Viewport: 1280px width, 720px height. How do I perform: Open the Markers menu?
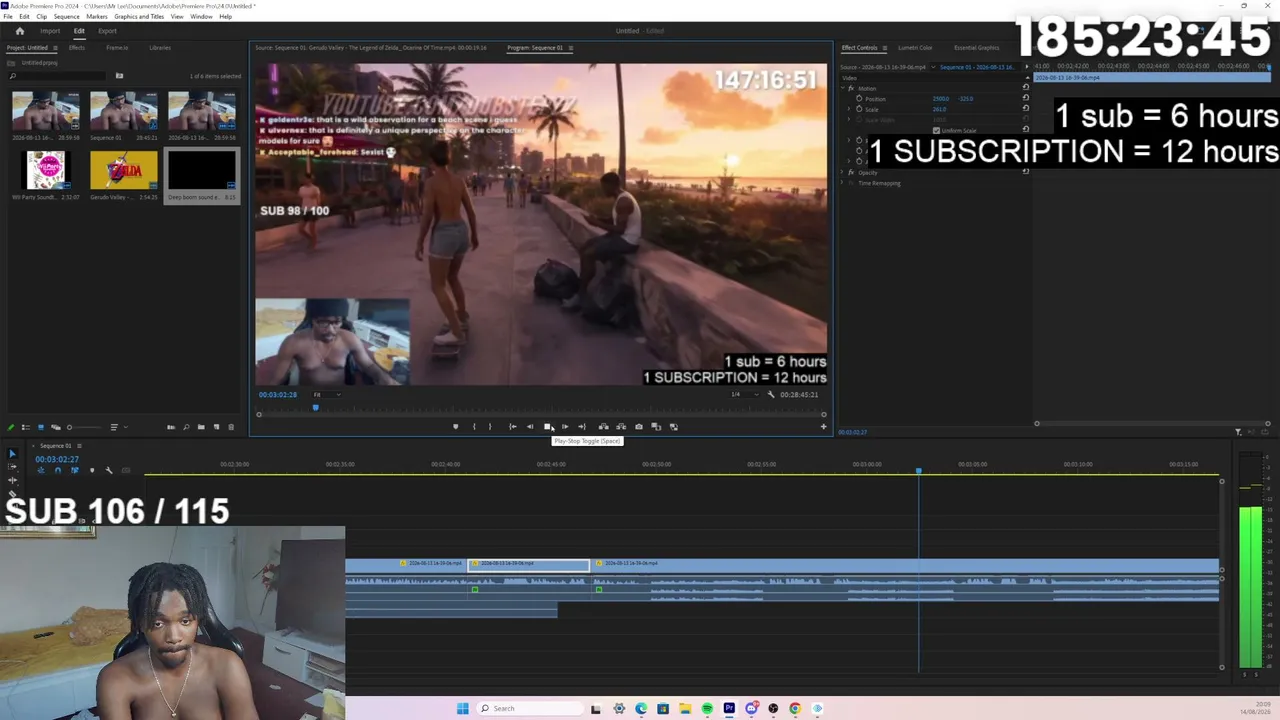pyautogui.click(x=97, y=17)
